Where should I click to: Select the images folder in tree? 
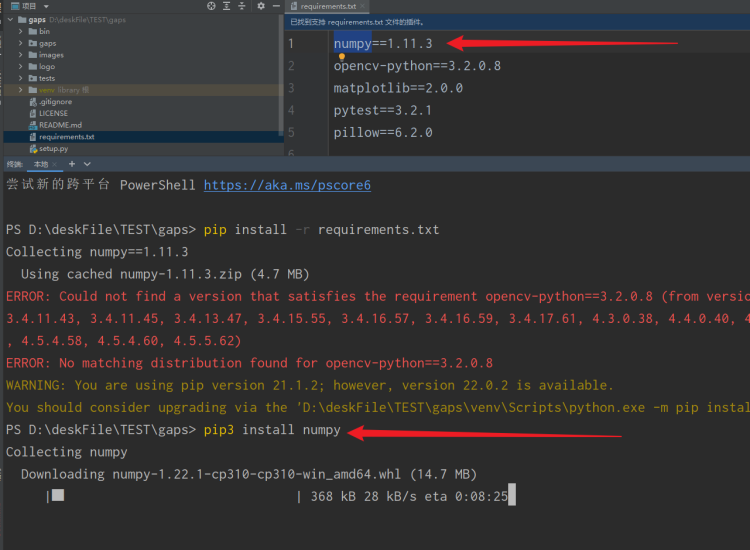pos(46,55)
